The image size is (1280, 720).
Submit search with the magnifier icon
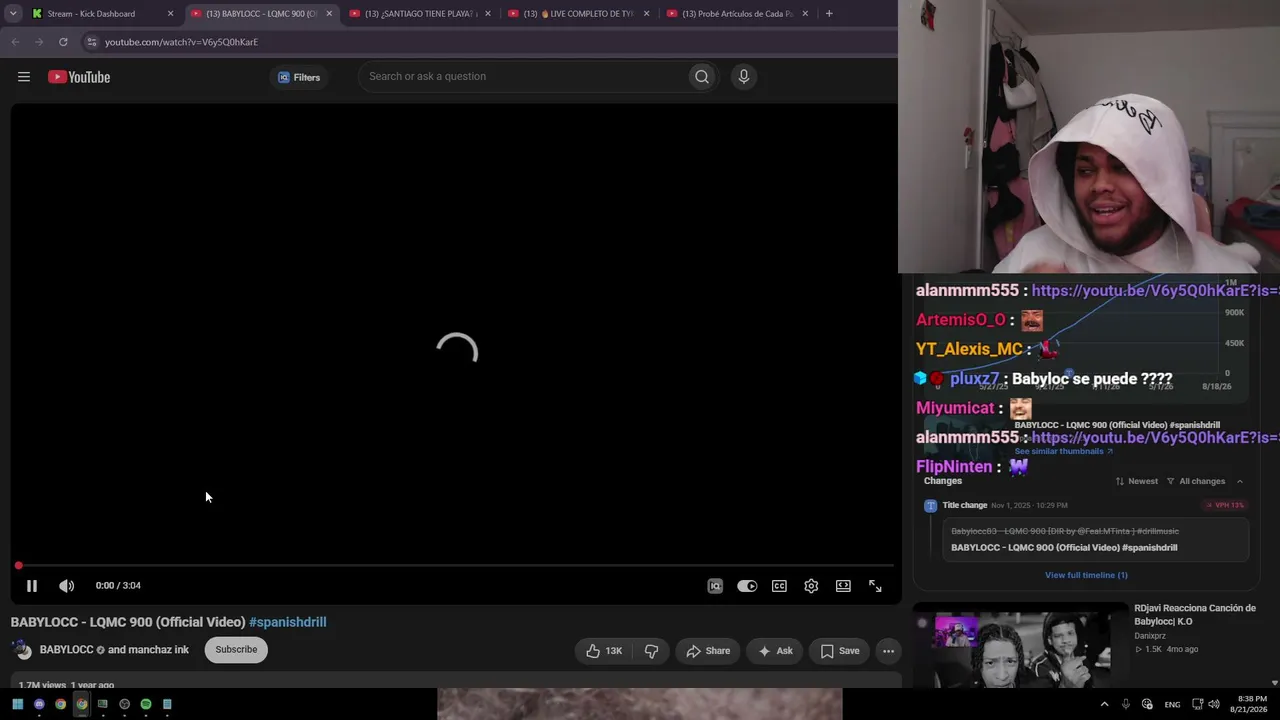[x=702, y=76]
